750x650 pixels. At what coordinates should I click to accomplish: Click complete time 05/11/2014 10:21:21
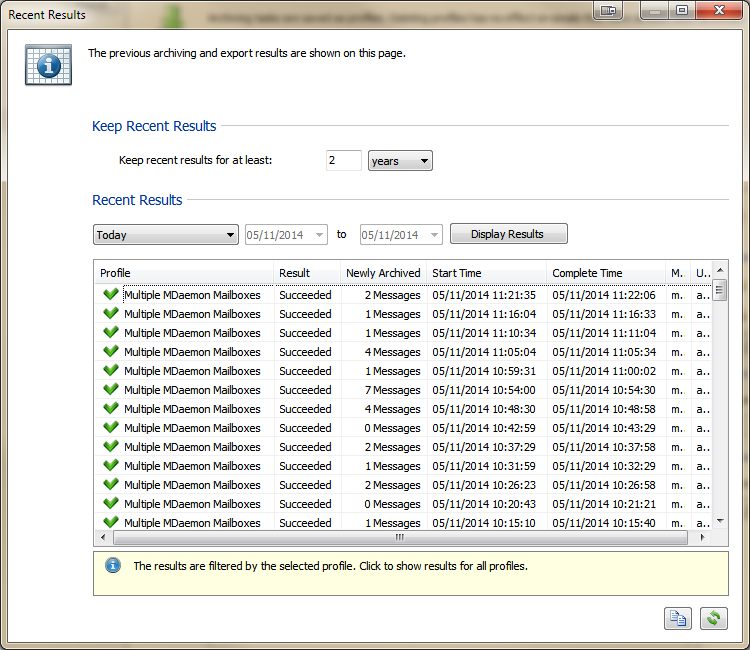click(x=604, y=504)
